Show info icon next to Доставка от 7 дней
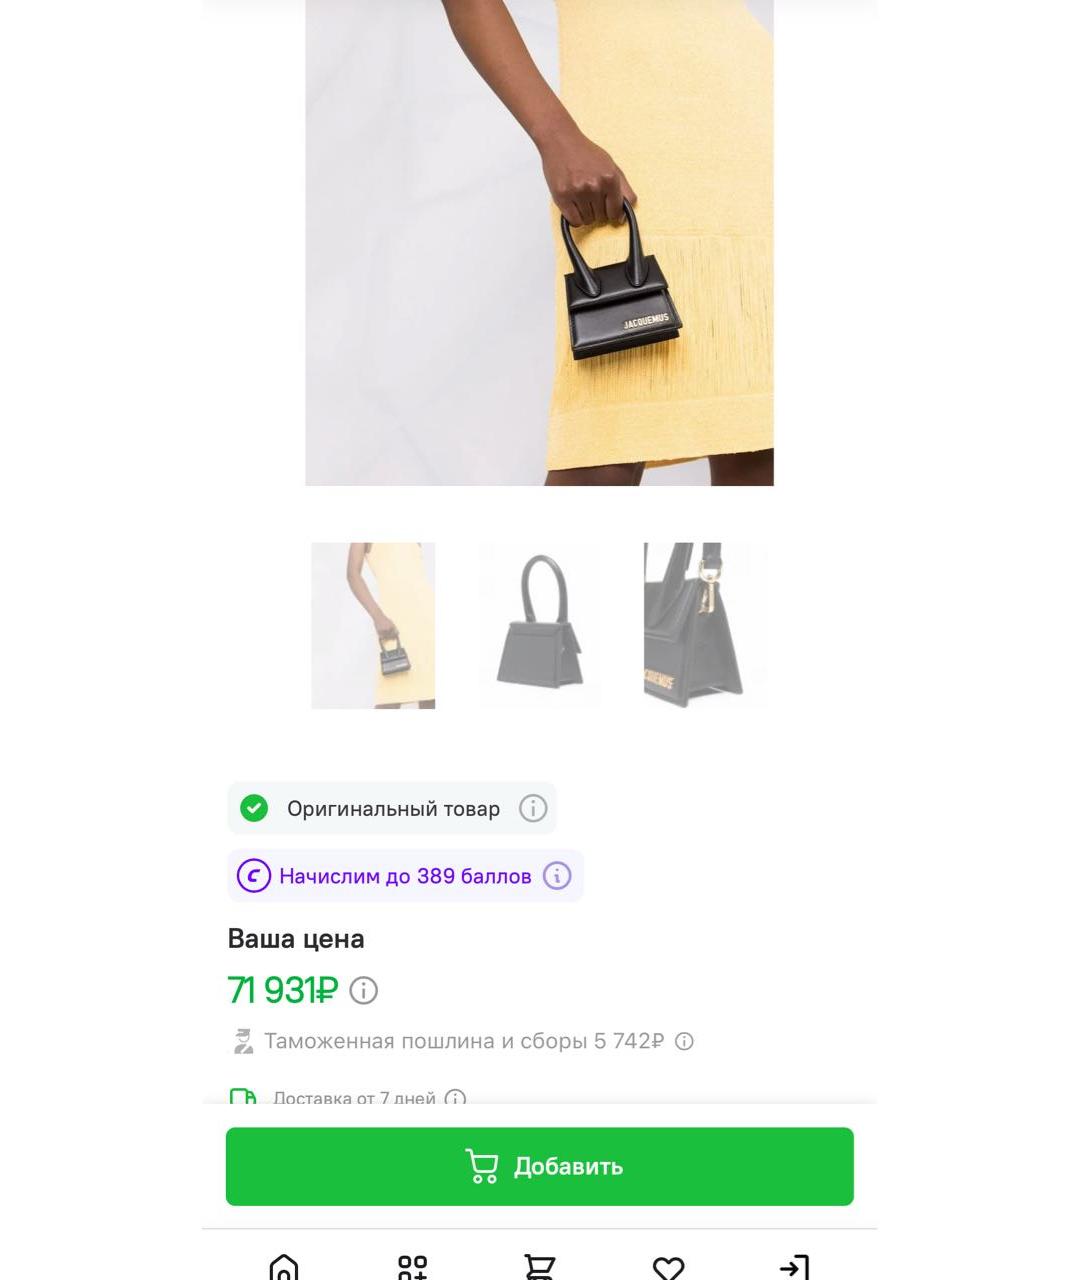The image size is (1080, 1280). [455, 1098]
